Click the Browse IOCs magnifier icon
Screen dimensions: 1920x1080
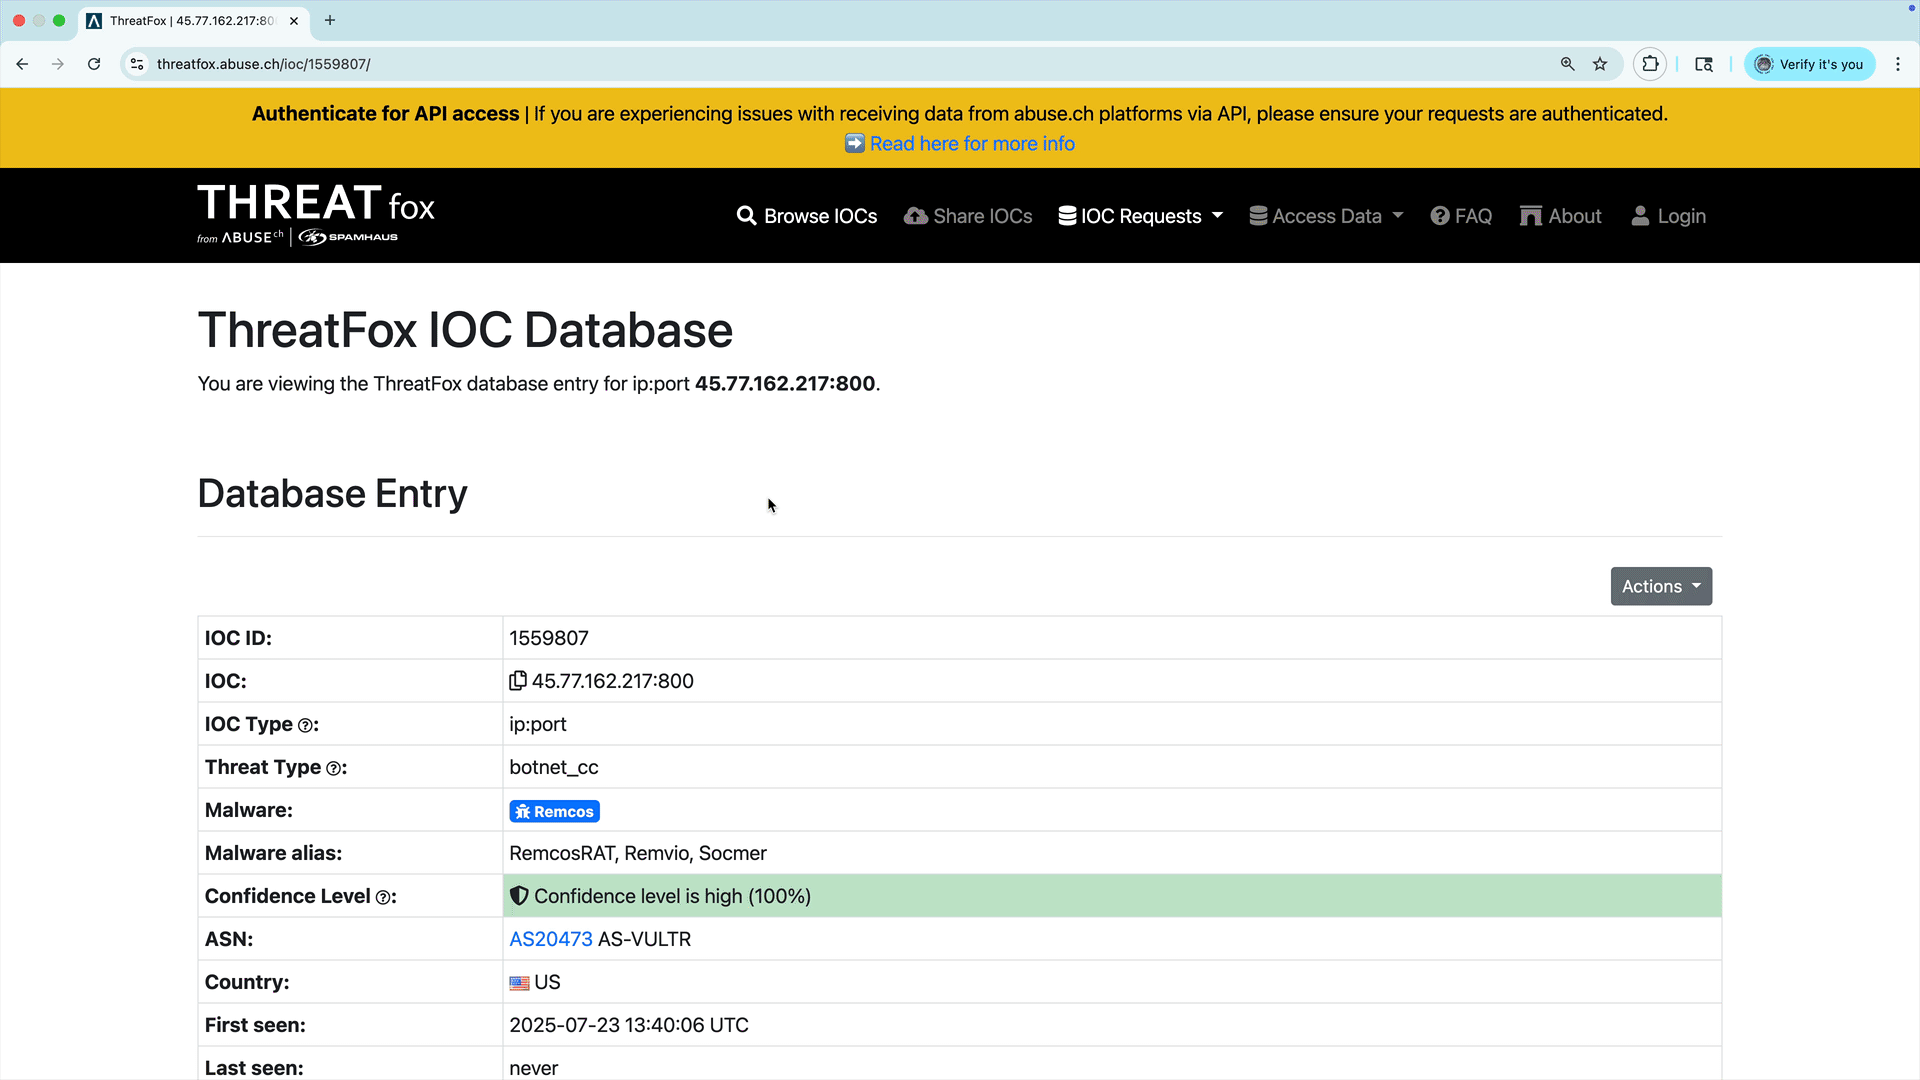click(x=746, y=216)
